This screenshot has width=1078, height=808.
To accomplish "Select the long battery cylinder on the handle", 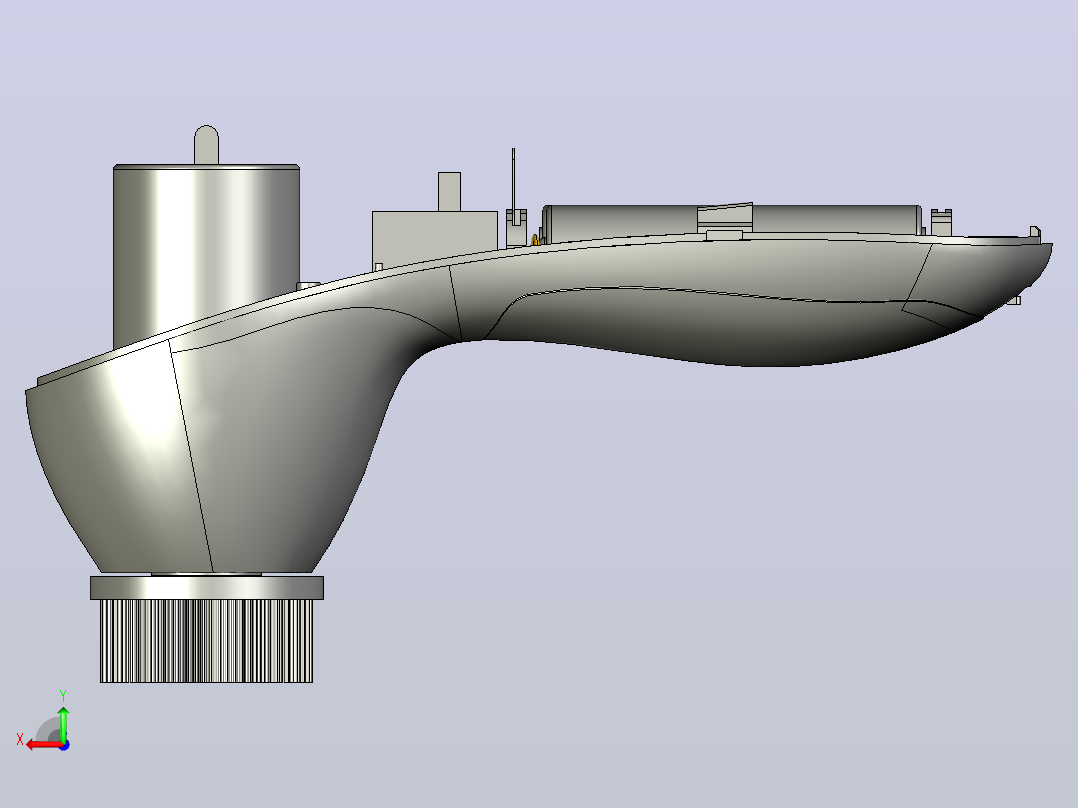I will (732, 223).
